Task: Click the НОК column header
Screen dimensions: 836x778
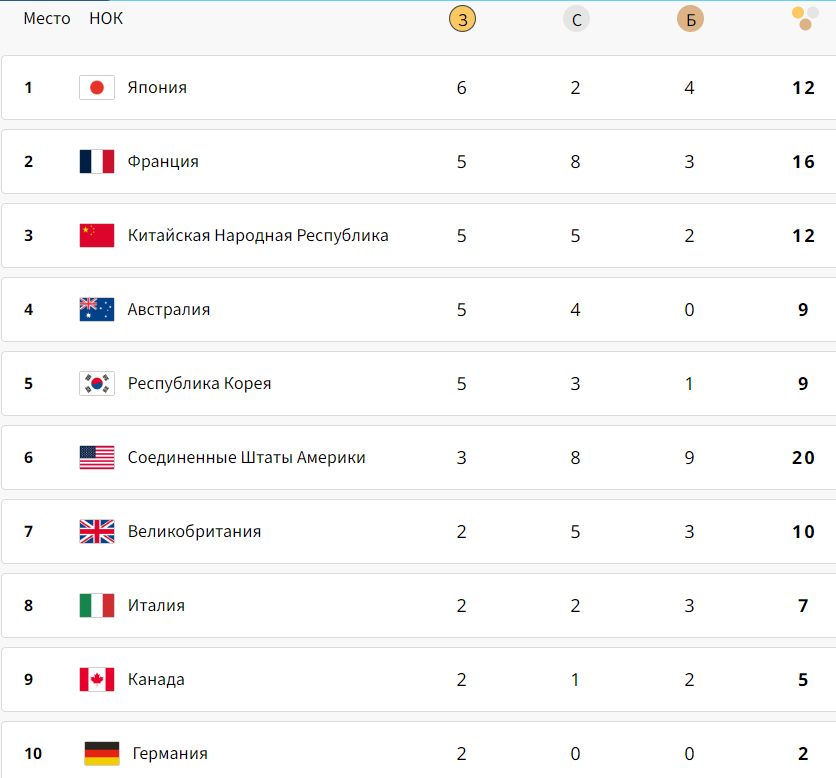Action: [x=106, y=19]
